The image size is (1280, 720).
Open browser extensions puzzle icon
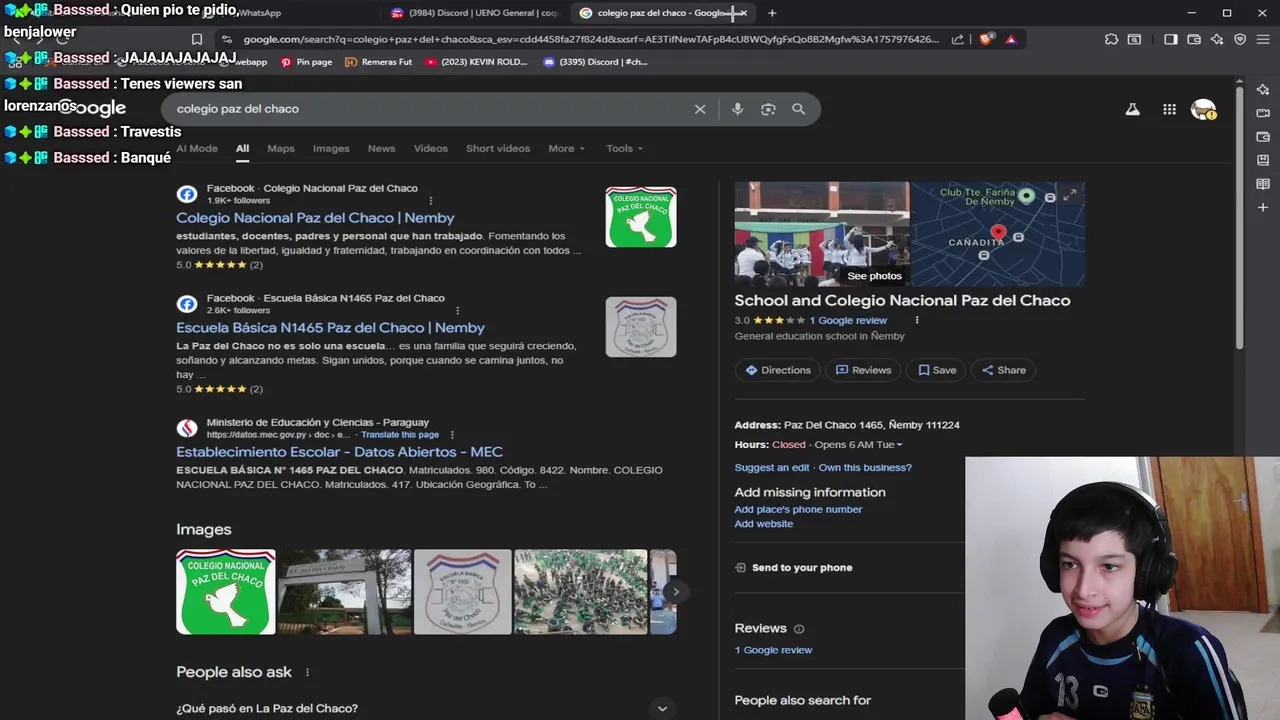[x=1111, y=39]
